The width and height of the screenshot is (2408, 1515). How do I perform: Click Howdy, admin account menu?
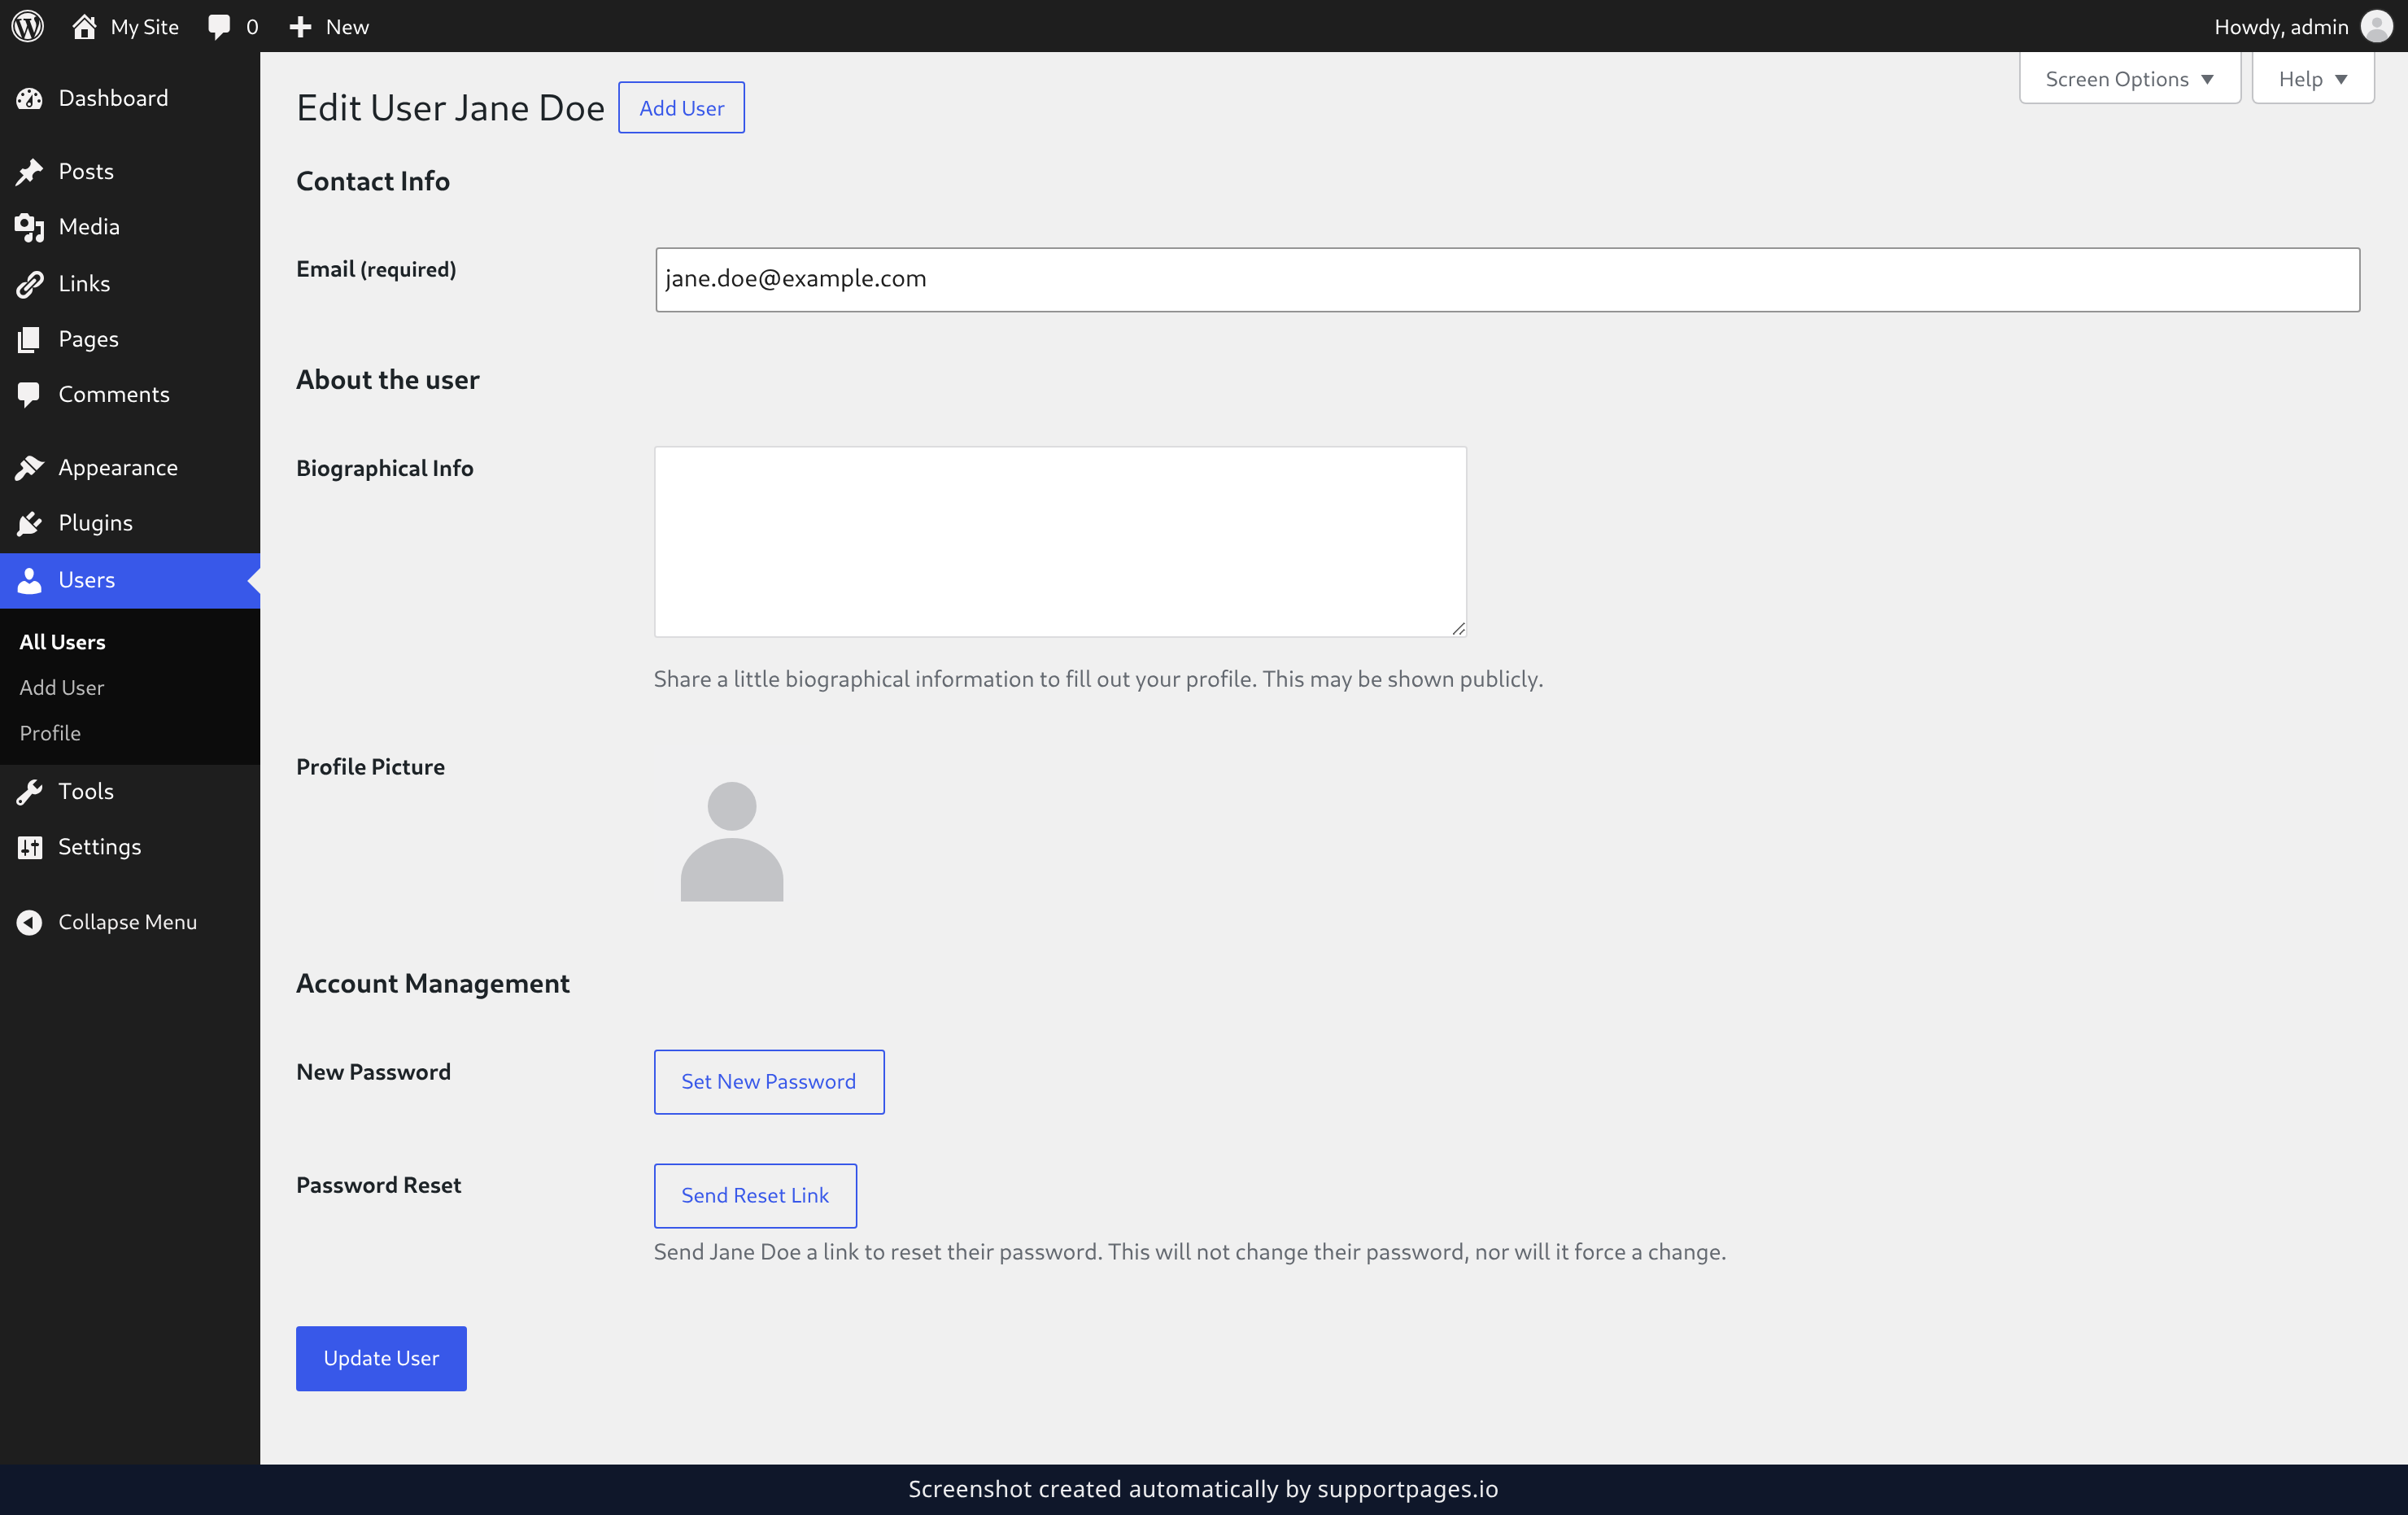pyautogui.click(x=2302, y=26)
